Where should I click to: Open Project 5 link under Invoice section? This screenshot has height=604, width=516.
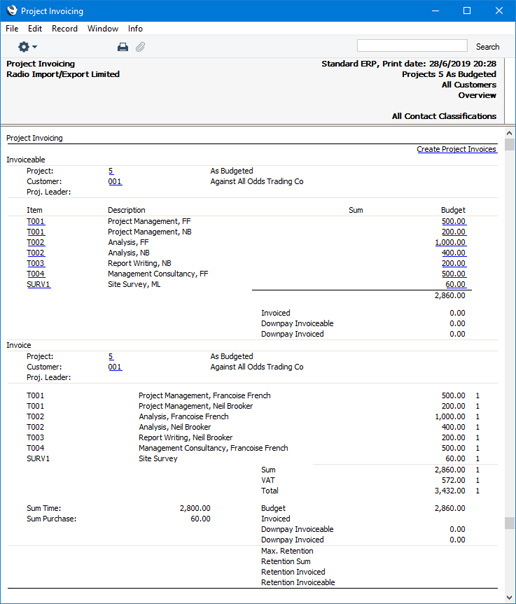[x=111, y=356]
